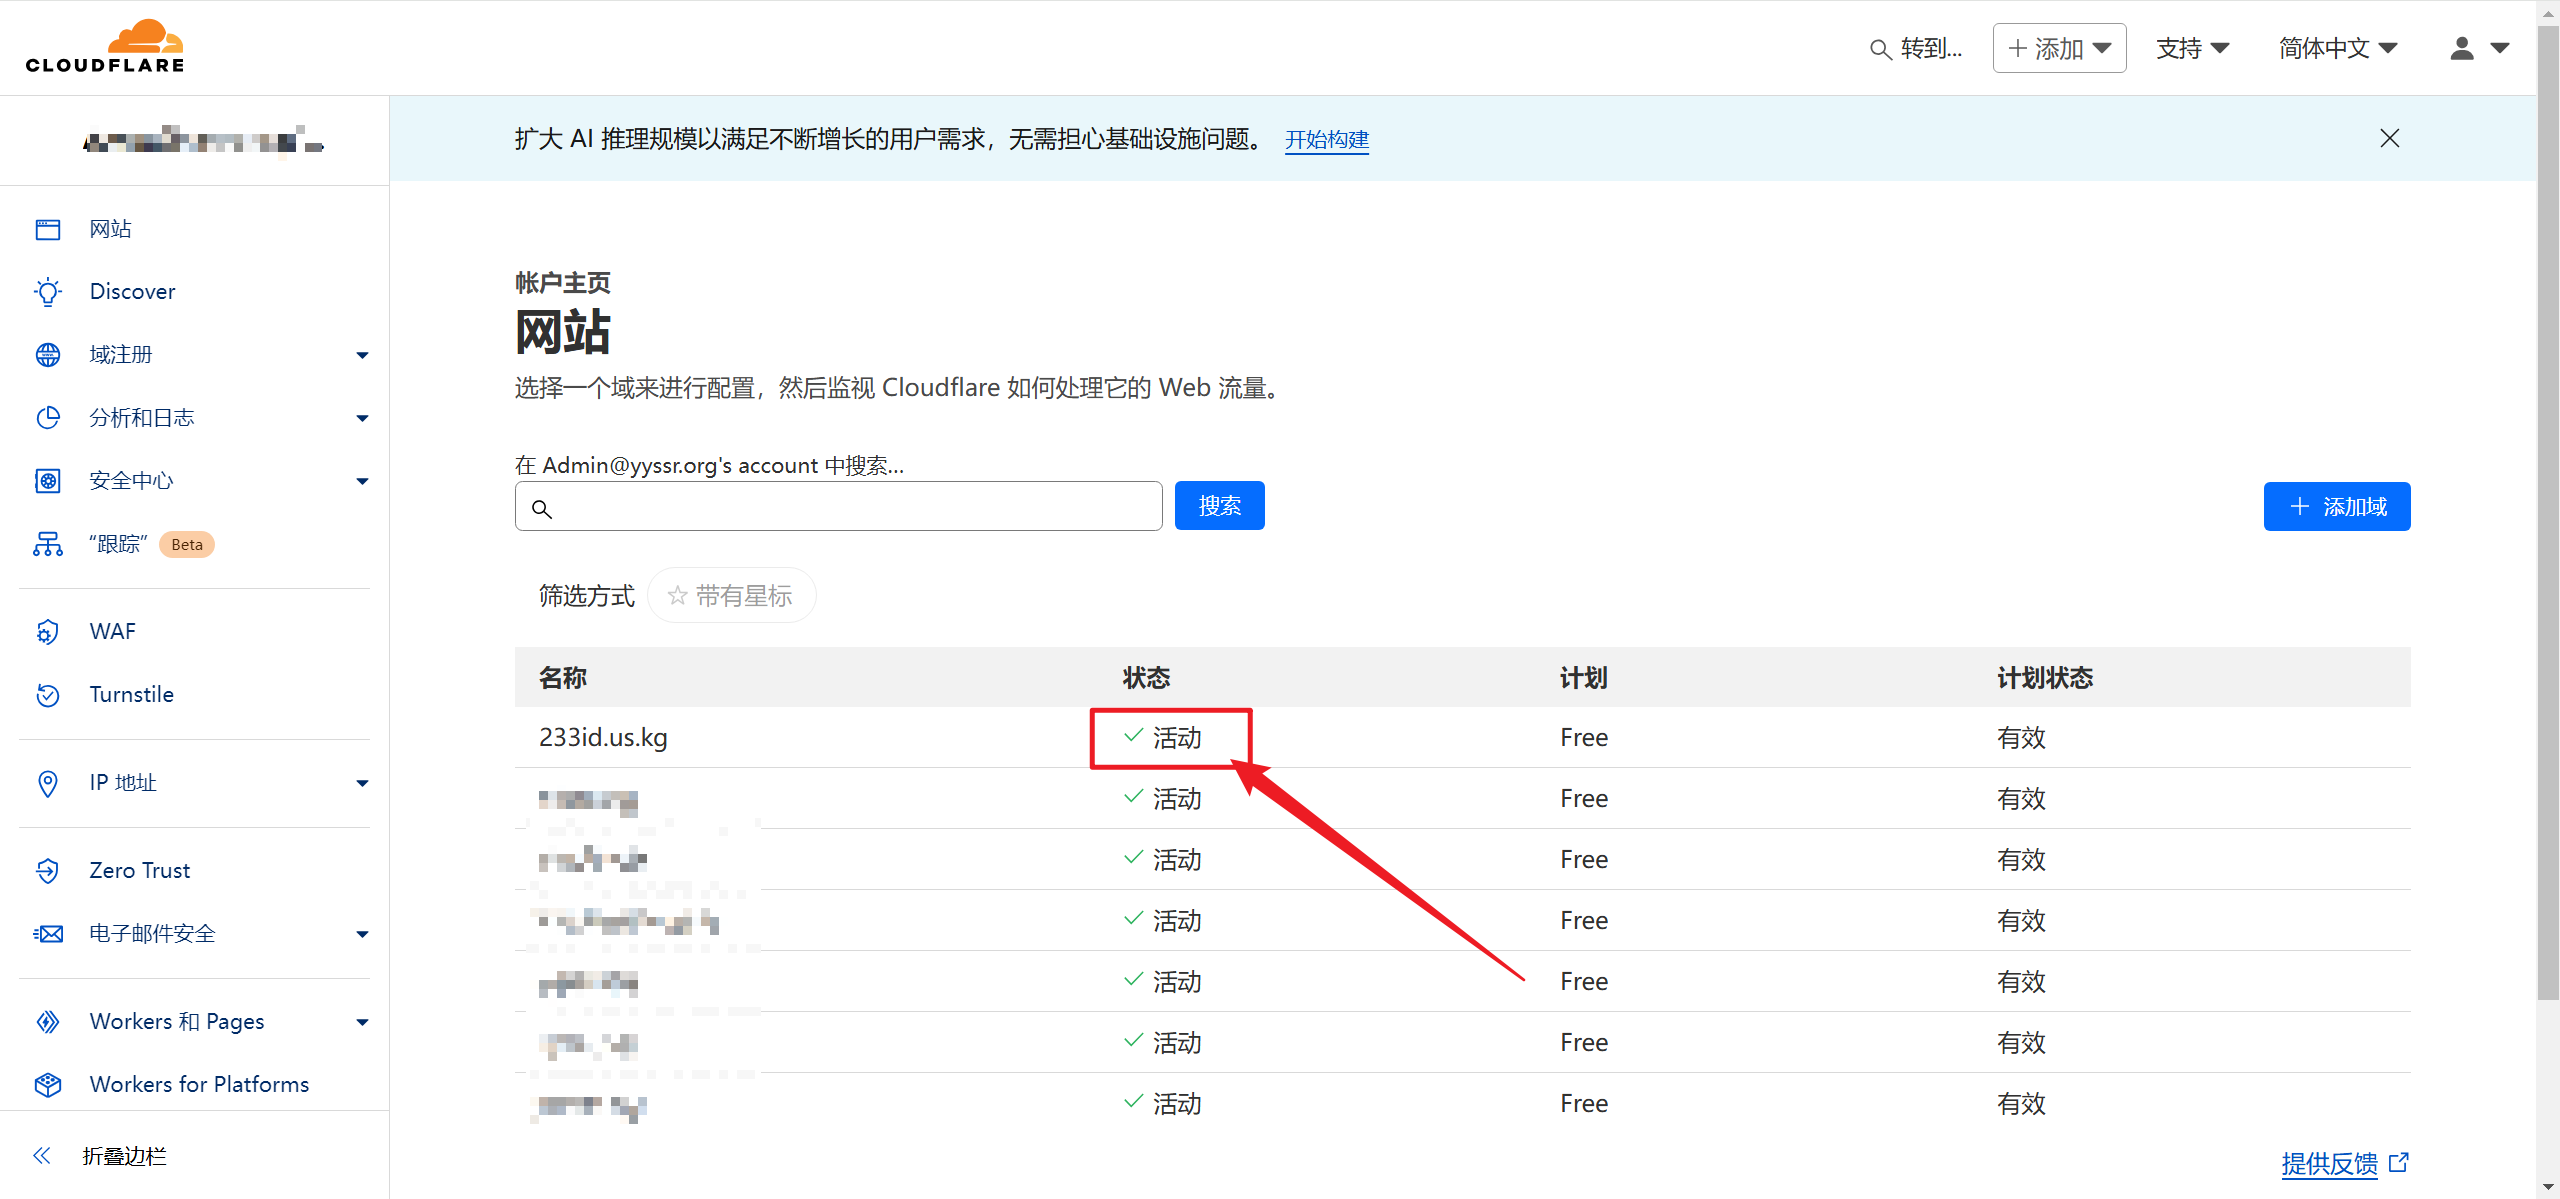Open Workers for Platforms in sidebar
Screen dimensions: 2560x1199
pyautogui.click(x=199, y=1085)
